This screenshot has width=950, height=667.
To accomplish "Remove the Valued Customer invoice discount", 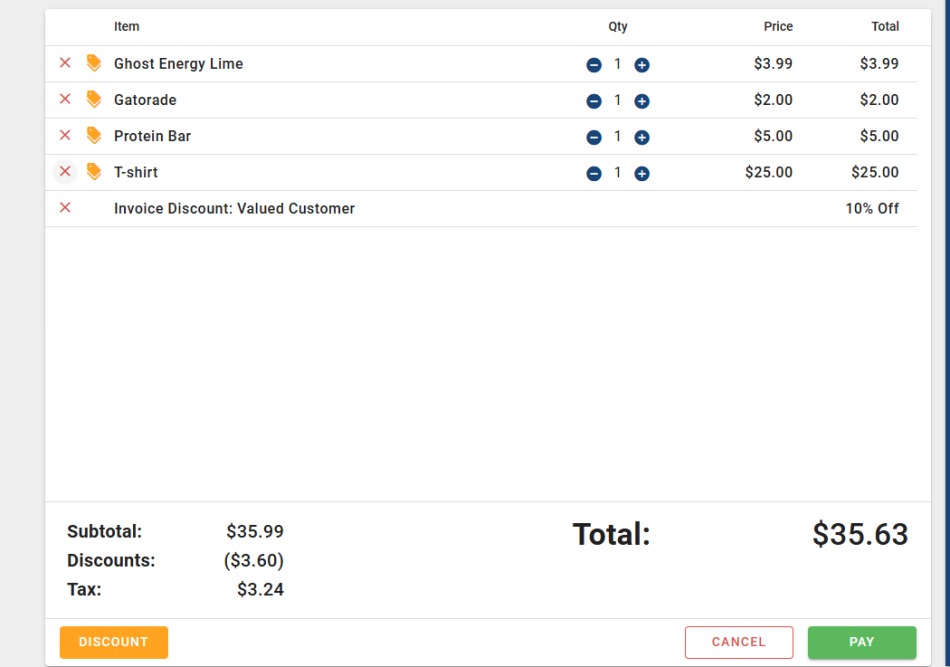I will (65, 208).
